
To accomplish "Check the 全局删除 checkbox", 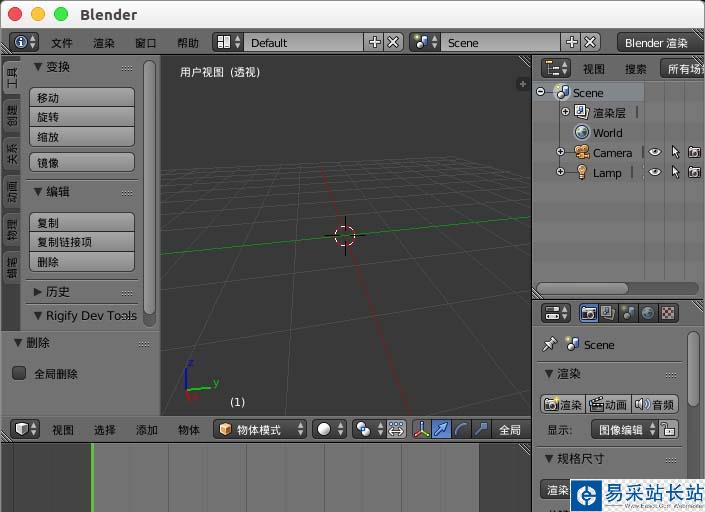I will 19,373.
